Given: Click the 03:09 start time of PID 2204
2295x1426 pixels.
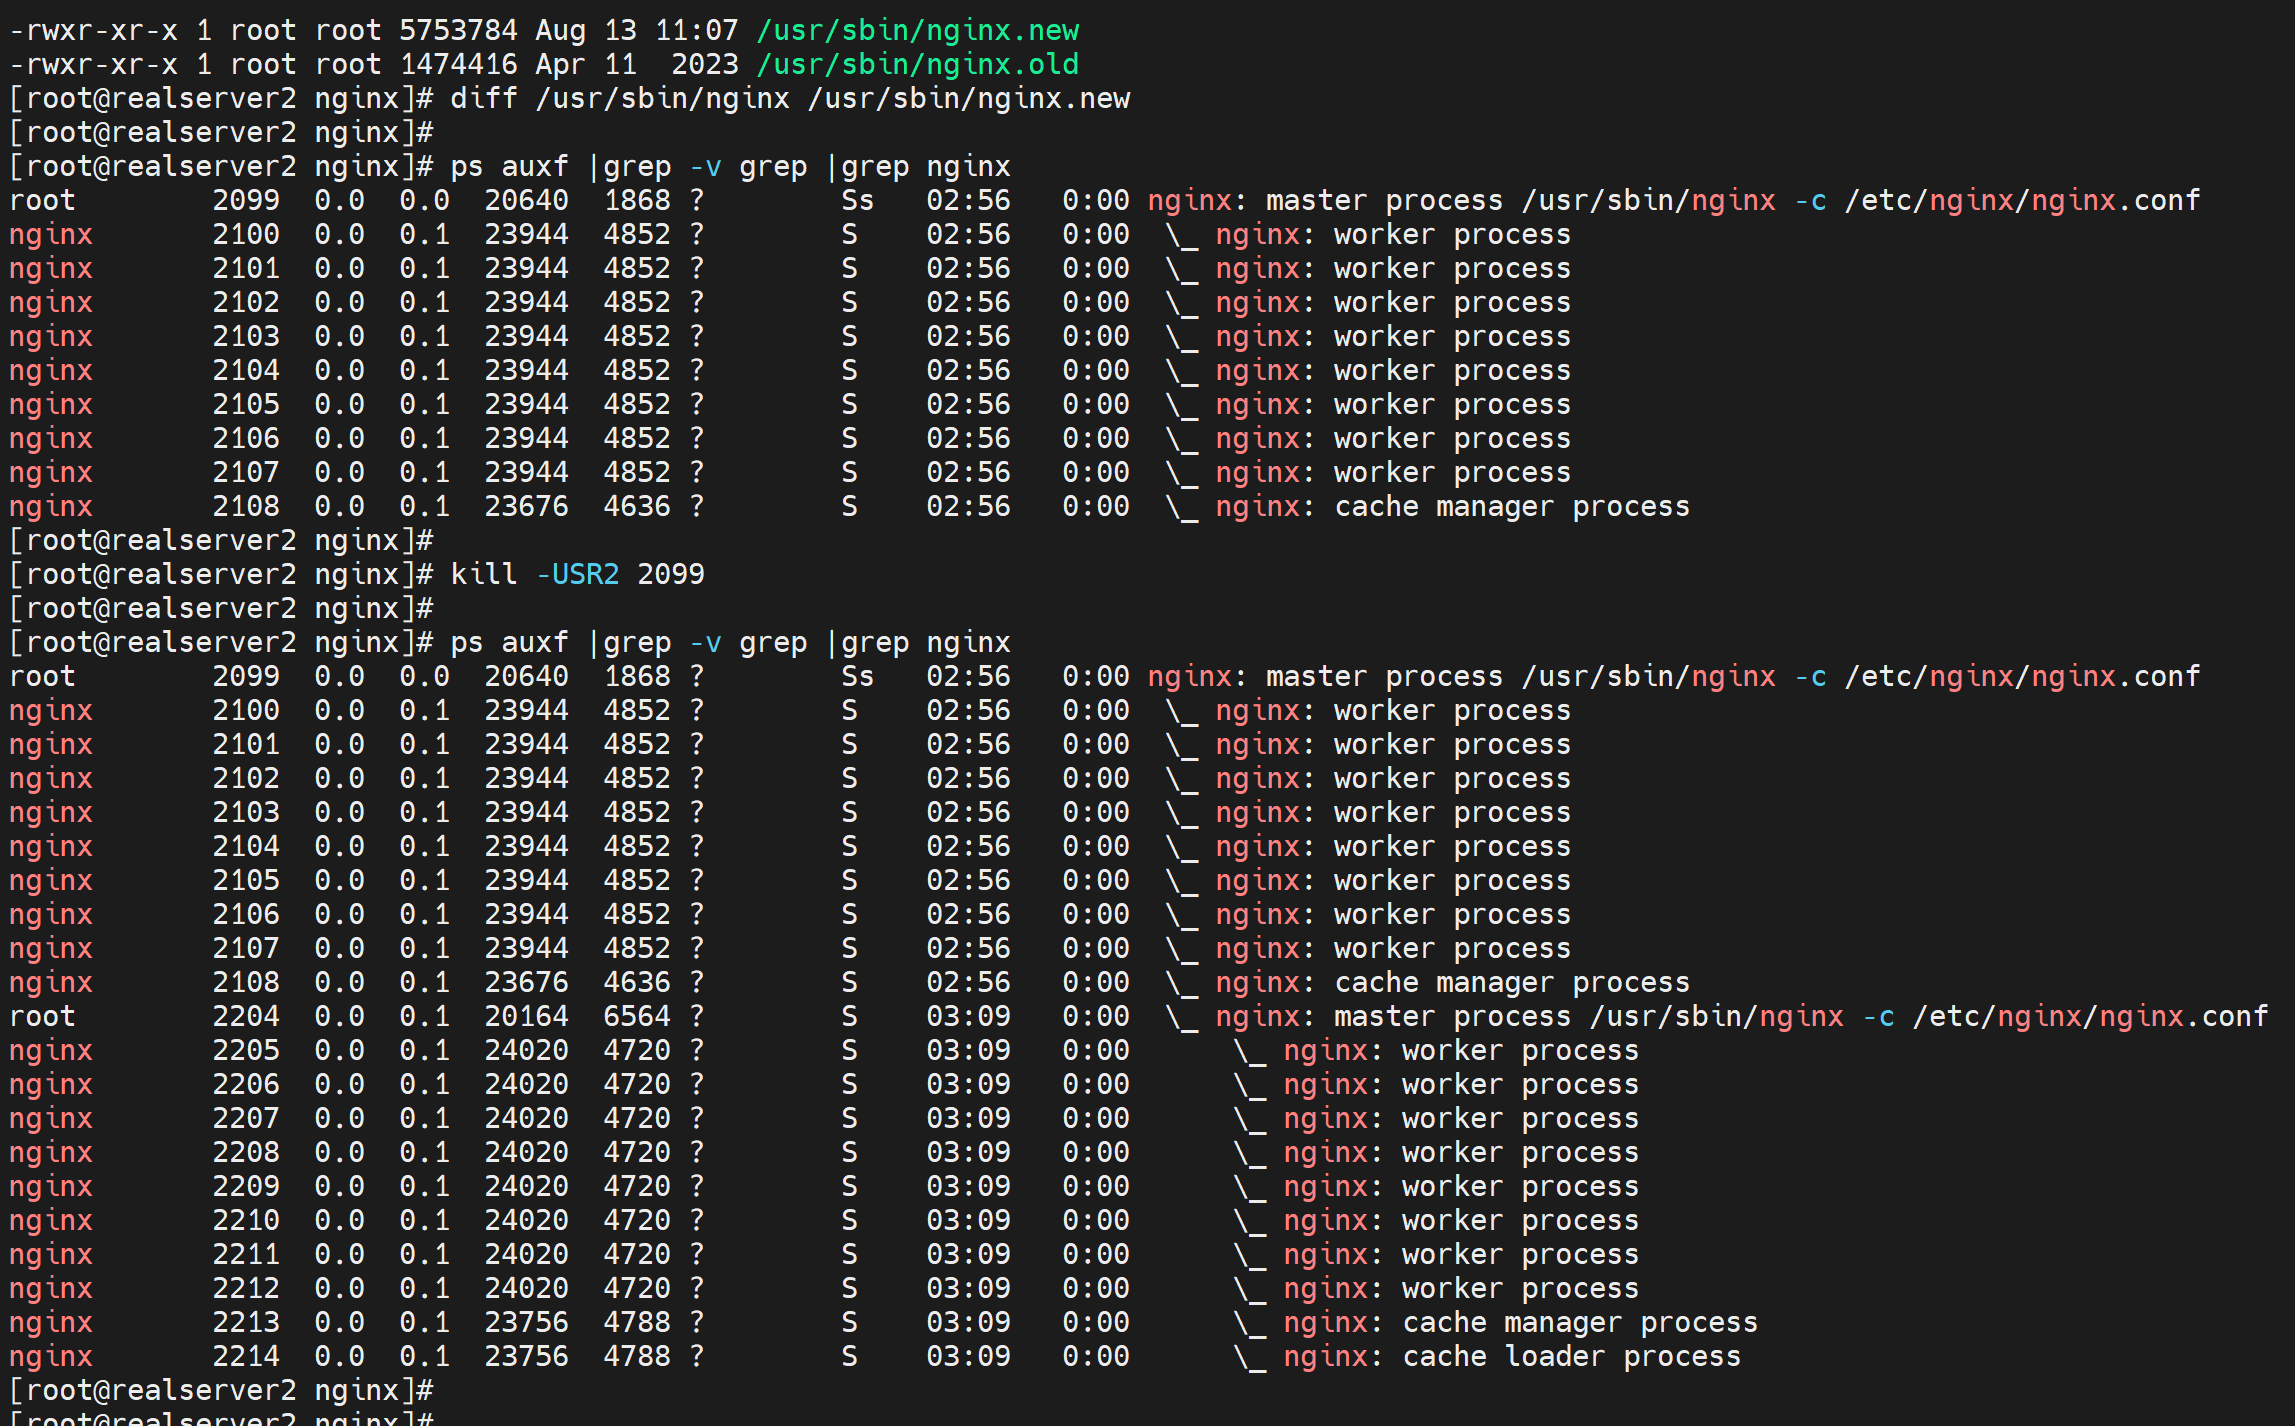Looking at the screenshot, I should tap(967, 1016).
